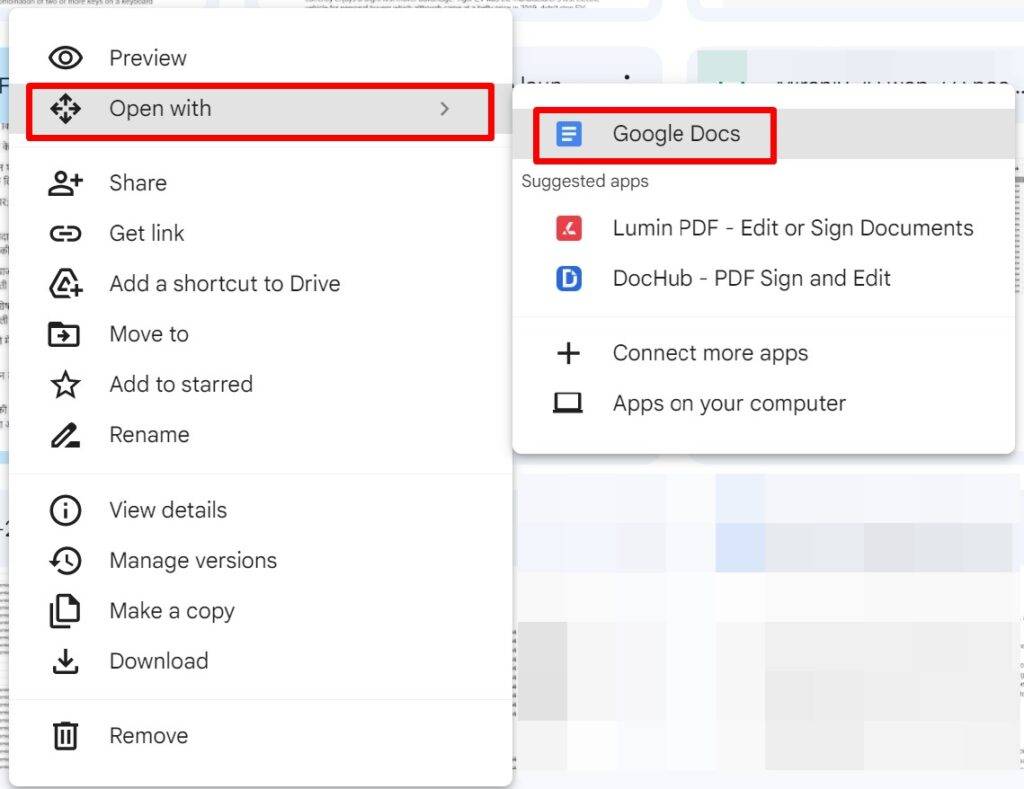The width and height of the screenshot is (1024, 789).
Task: Select View details from the menu
Action: coord(168,510)
